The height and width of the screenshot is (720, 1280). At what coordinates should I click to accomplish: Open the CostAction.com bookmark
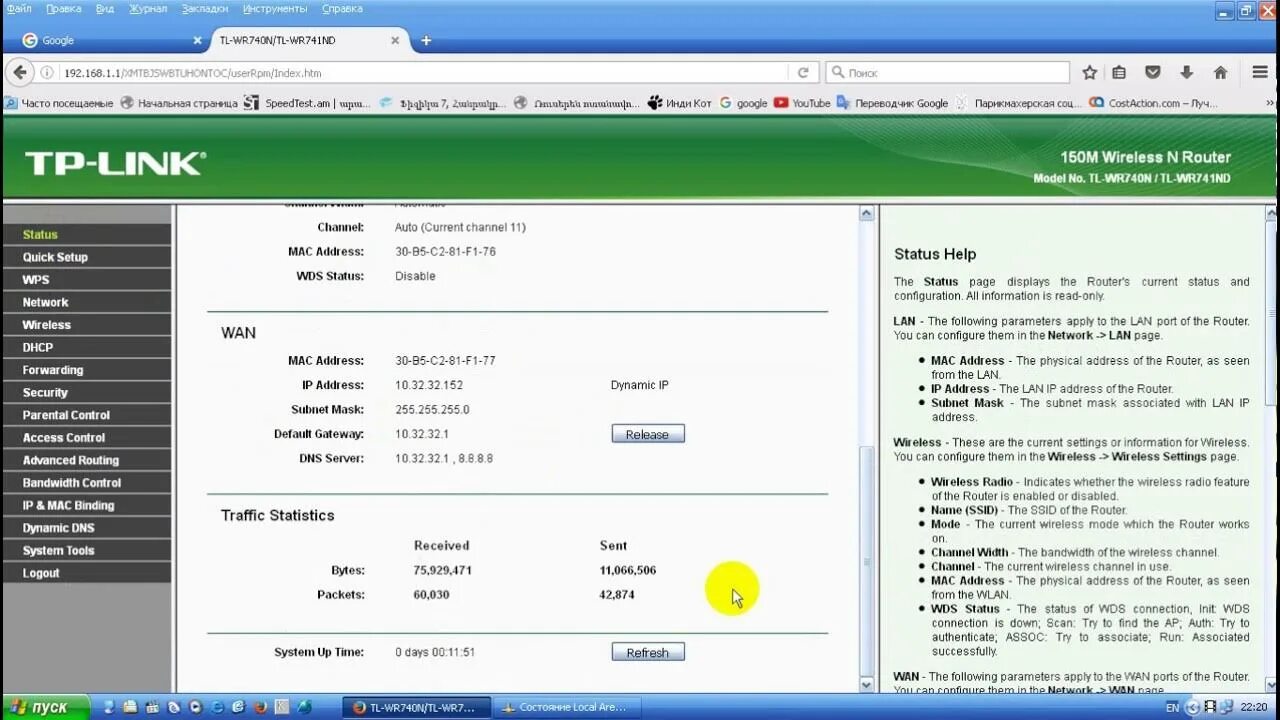coord(1153,103)
